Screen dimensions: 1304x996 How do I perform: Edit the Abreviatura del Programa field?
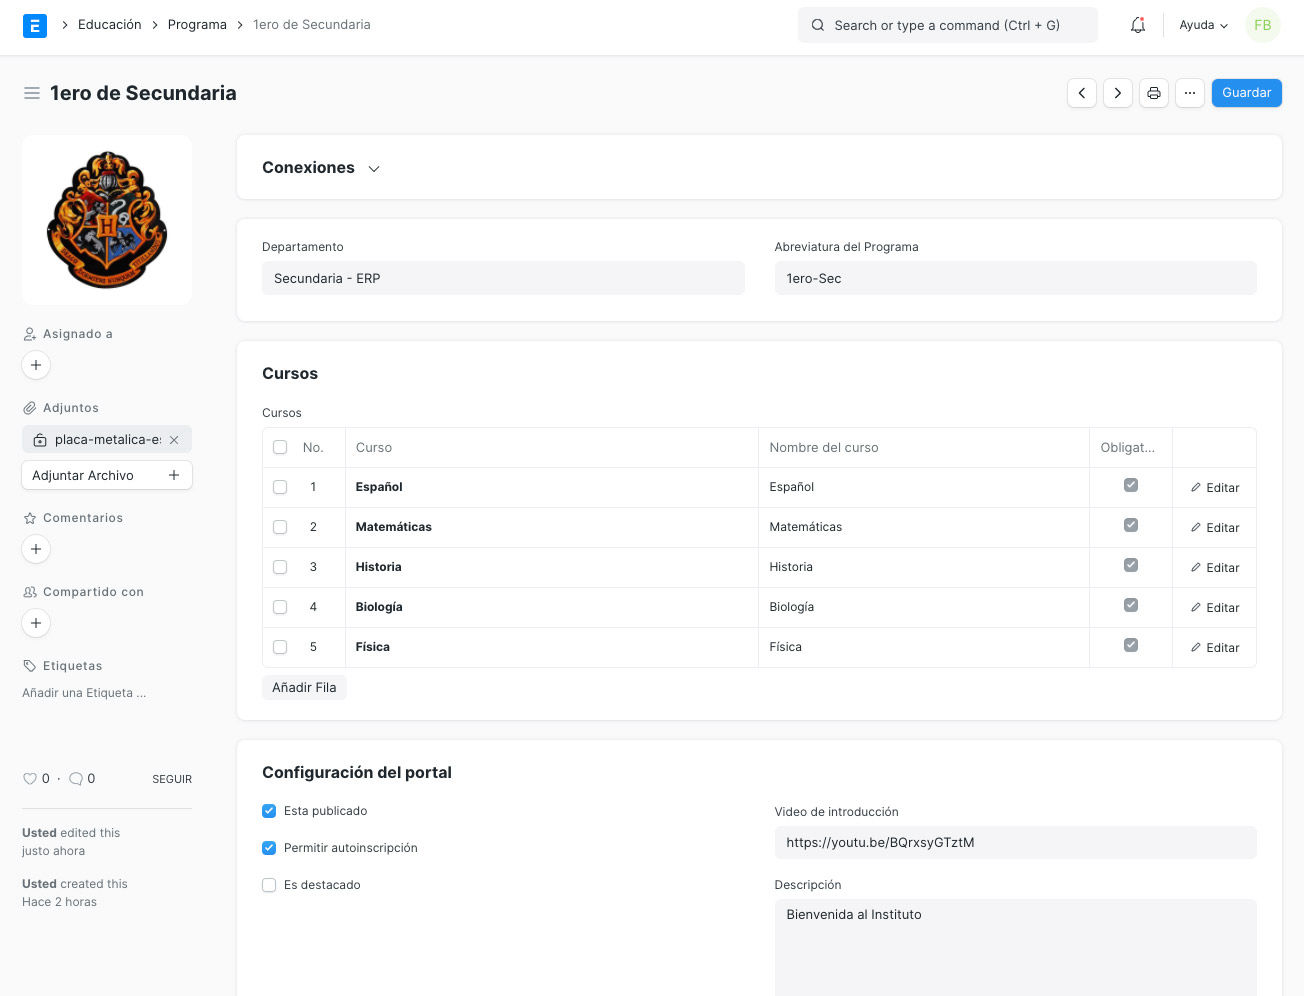(x=1015, y=278)
